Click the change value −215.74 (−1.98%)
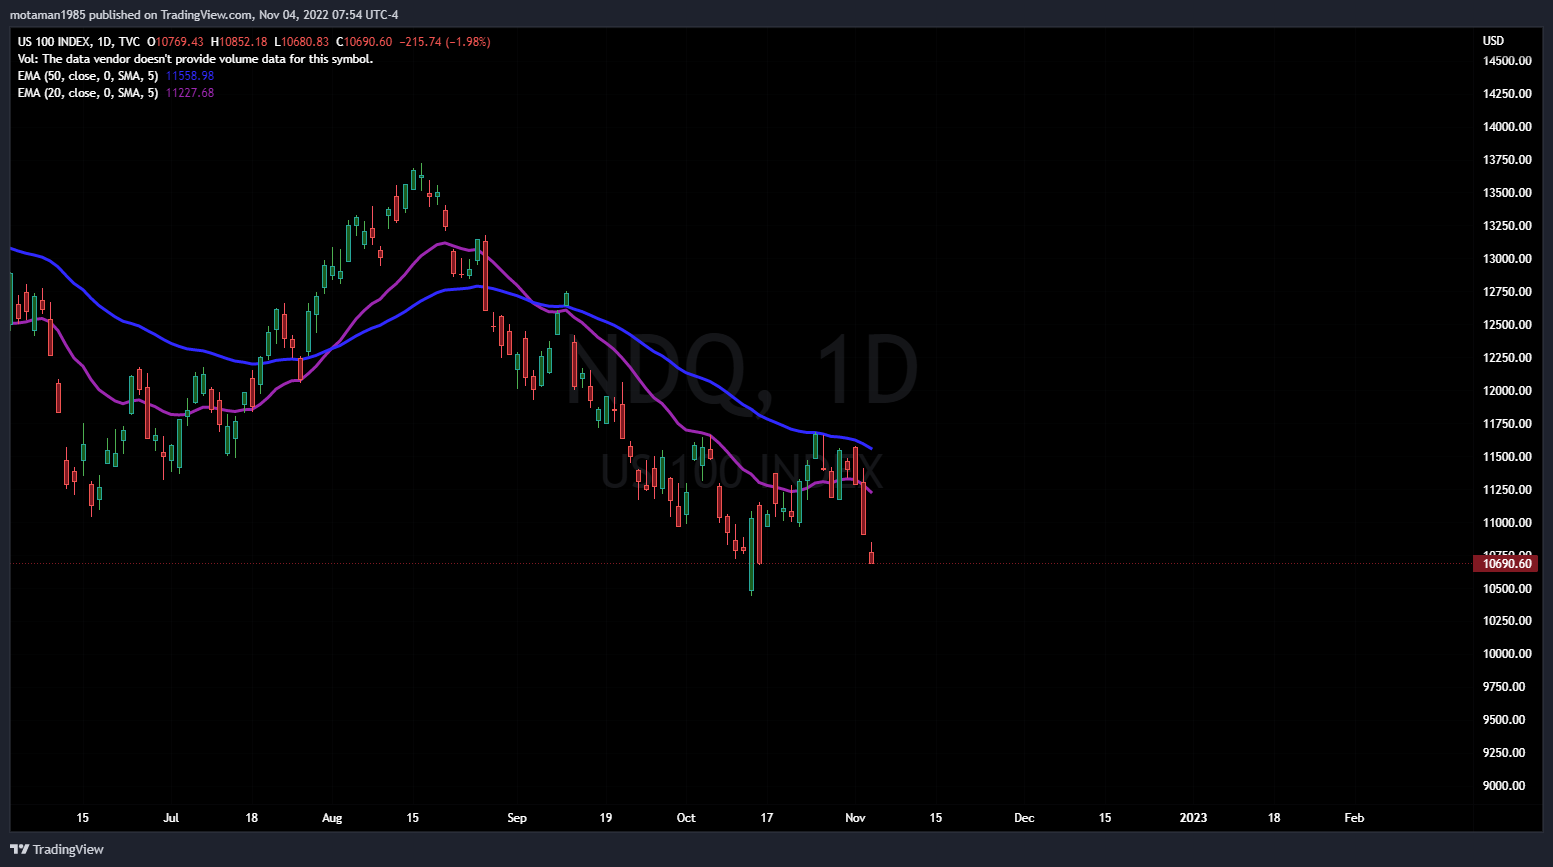 [445, 42]
